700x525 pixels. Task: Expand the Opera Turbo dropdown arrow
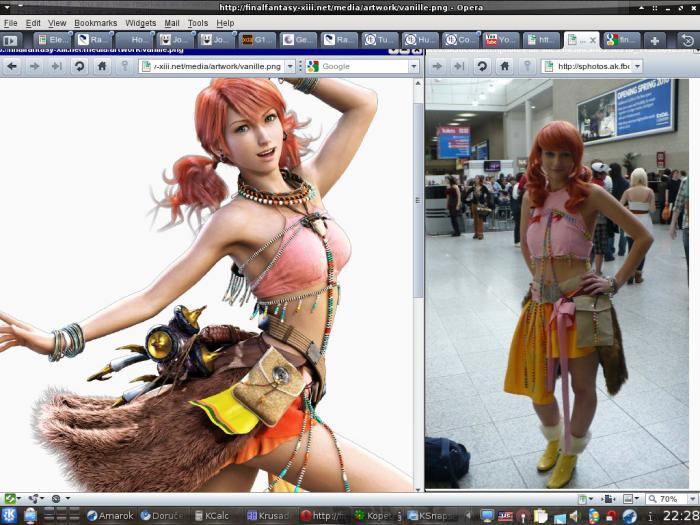(x=68, y=498)
